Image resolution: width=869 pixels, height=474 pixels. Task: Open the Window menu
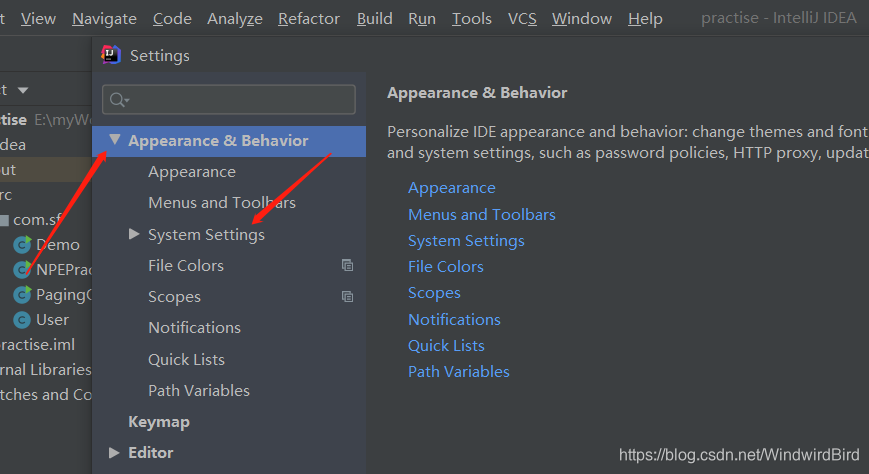582,19
